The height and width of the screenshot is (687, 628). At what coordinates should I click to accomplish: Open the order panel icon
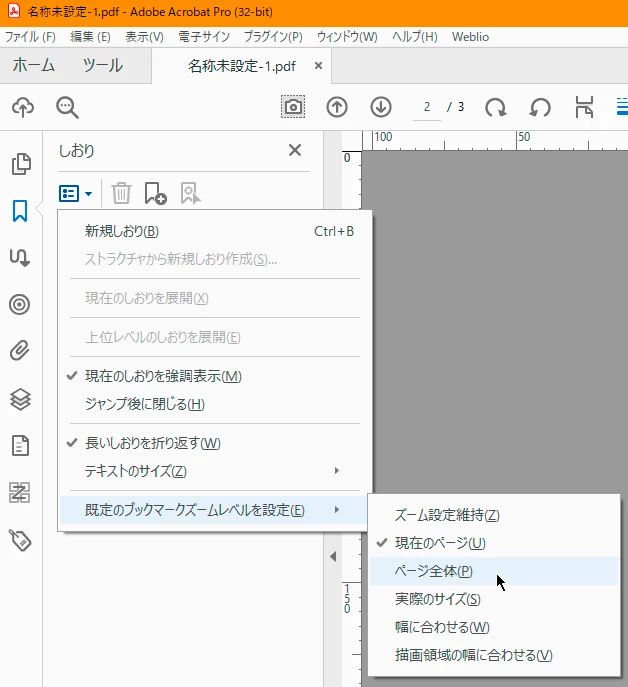pyautogui.click(x=20, y=492)
